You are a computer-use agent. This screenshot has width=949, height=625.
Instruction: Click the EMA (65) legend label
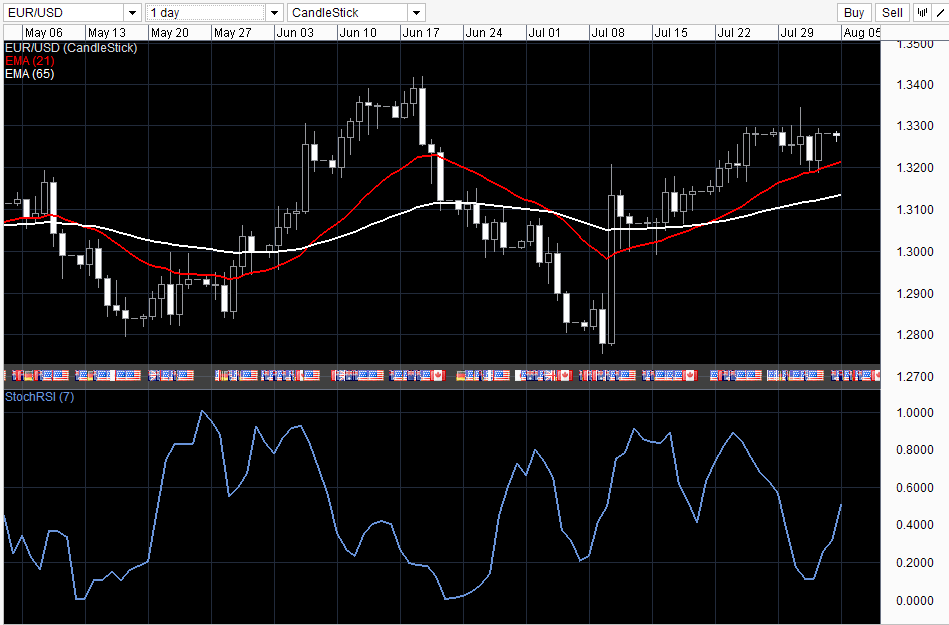coord(30,74)
